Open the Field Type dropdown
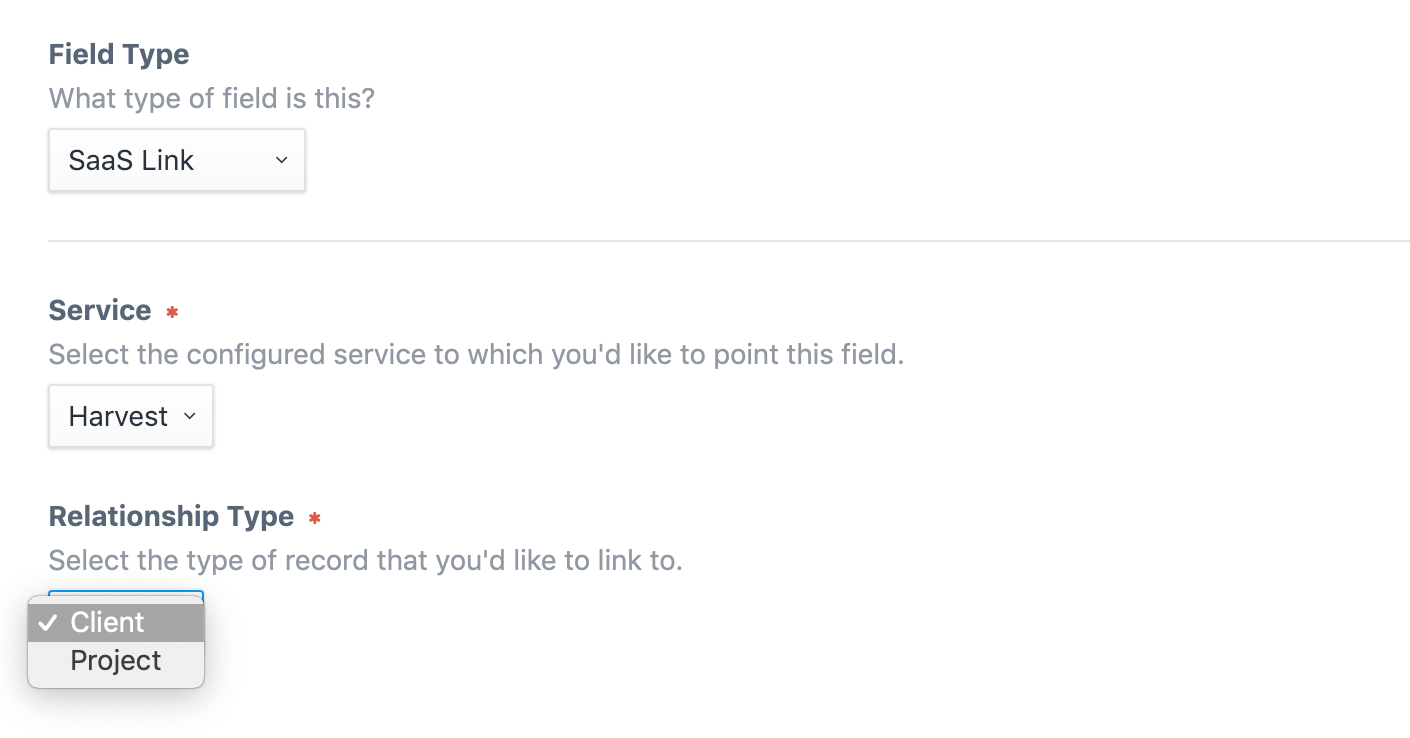The height and width of the screenshot is (738, 1410). coord(176,160)
